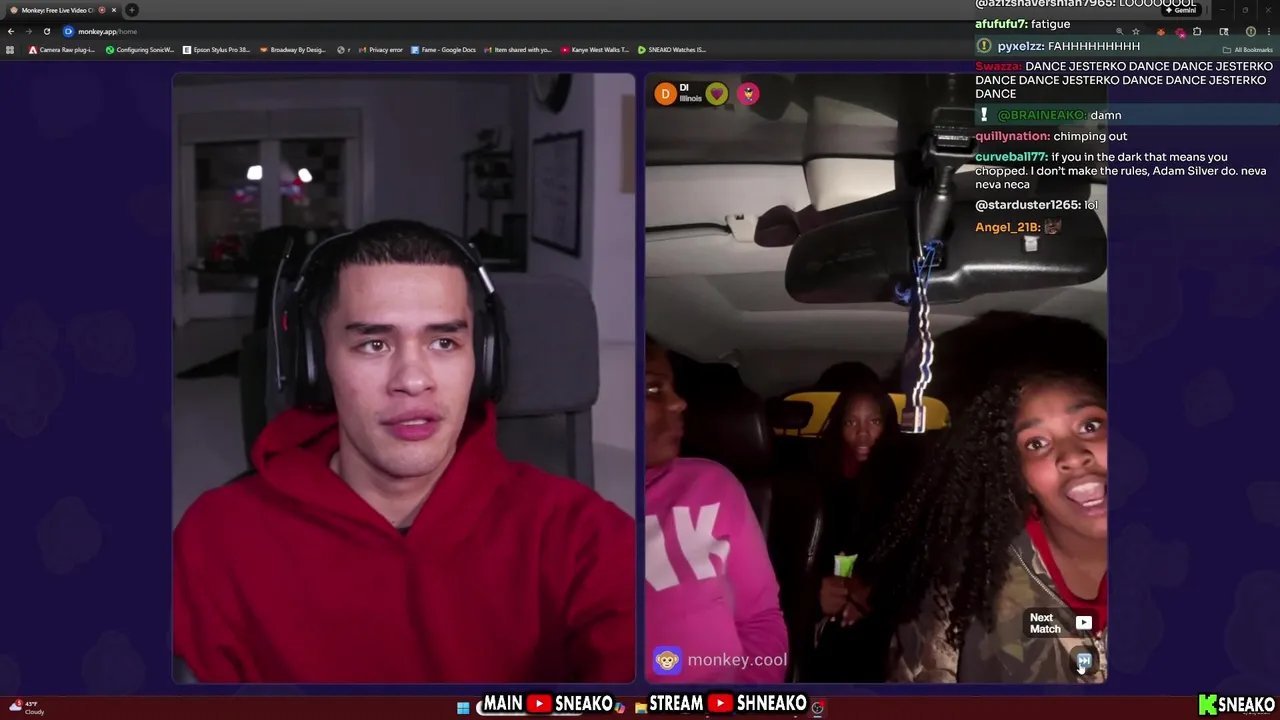Screen dimensions: 1280x720
Task: Open the Broadway By Design bookmark
Action: click(294, 49)
